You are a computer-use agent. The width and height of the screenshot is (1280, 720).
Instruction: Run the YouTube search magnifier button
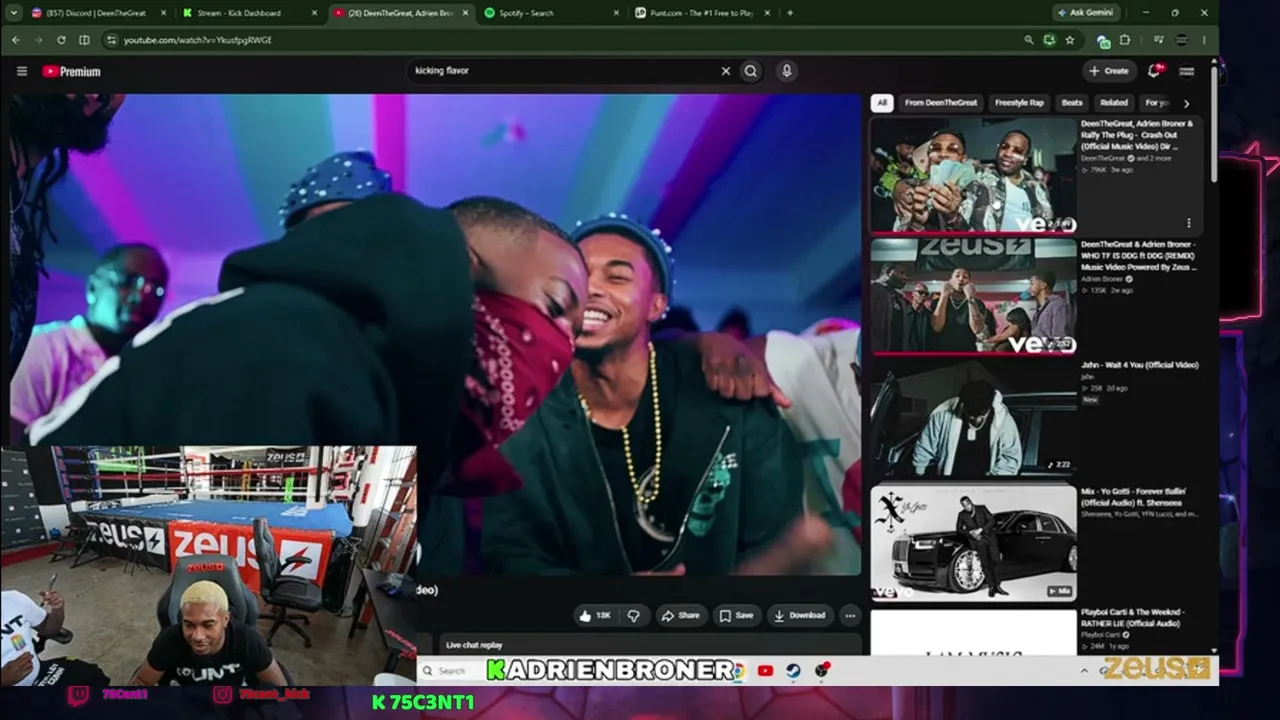(x=751, y=71)
